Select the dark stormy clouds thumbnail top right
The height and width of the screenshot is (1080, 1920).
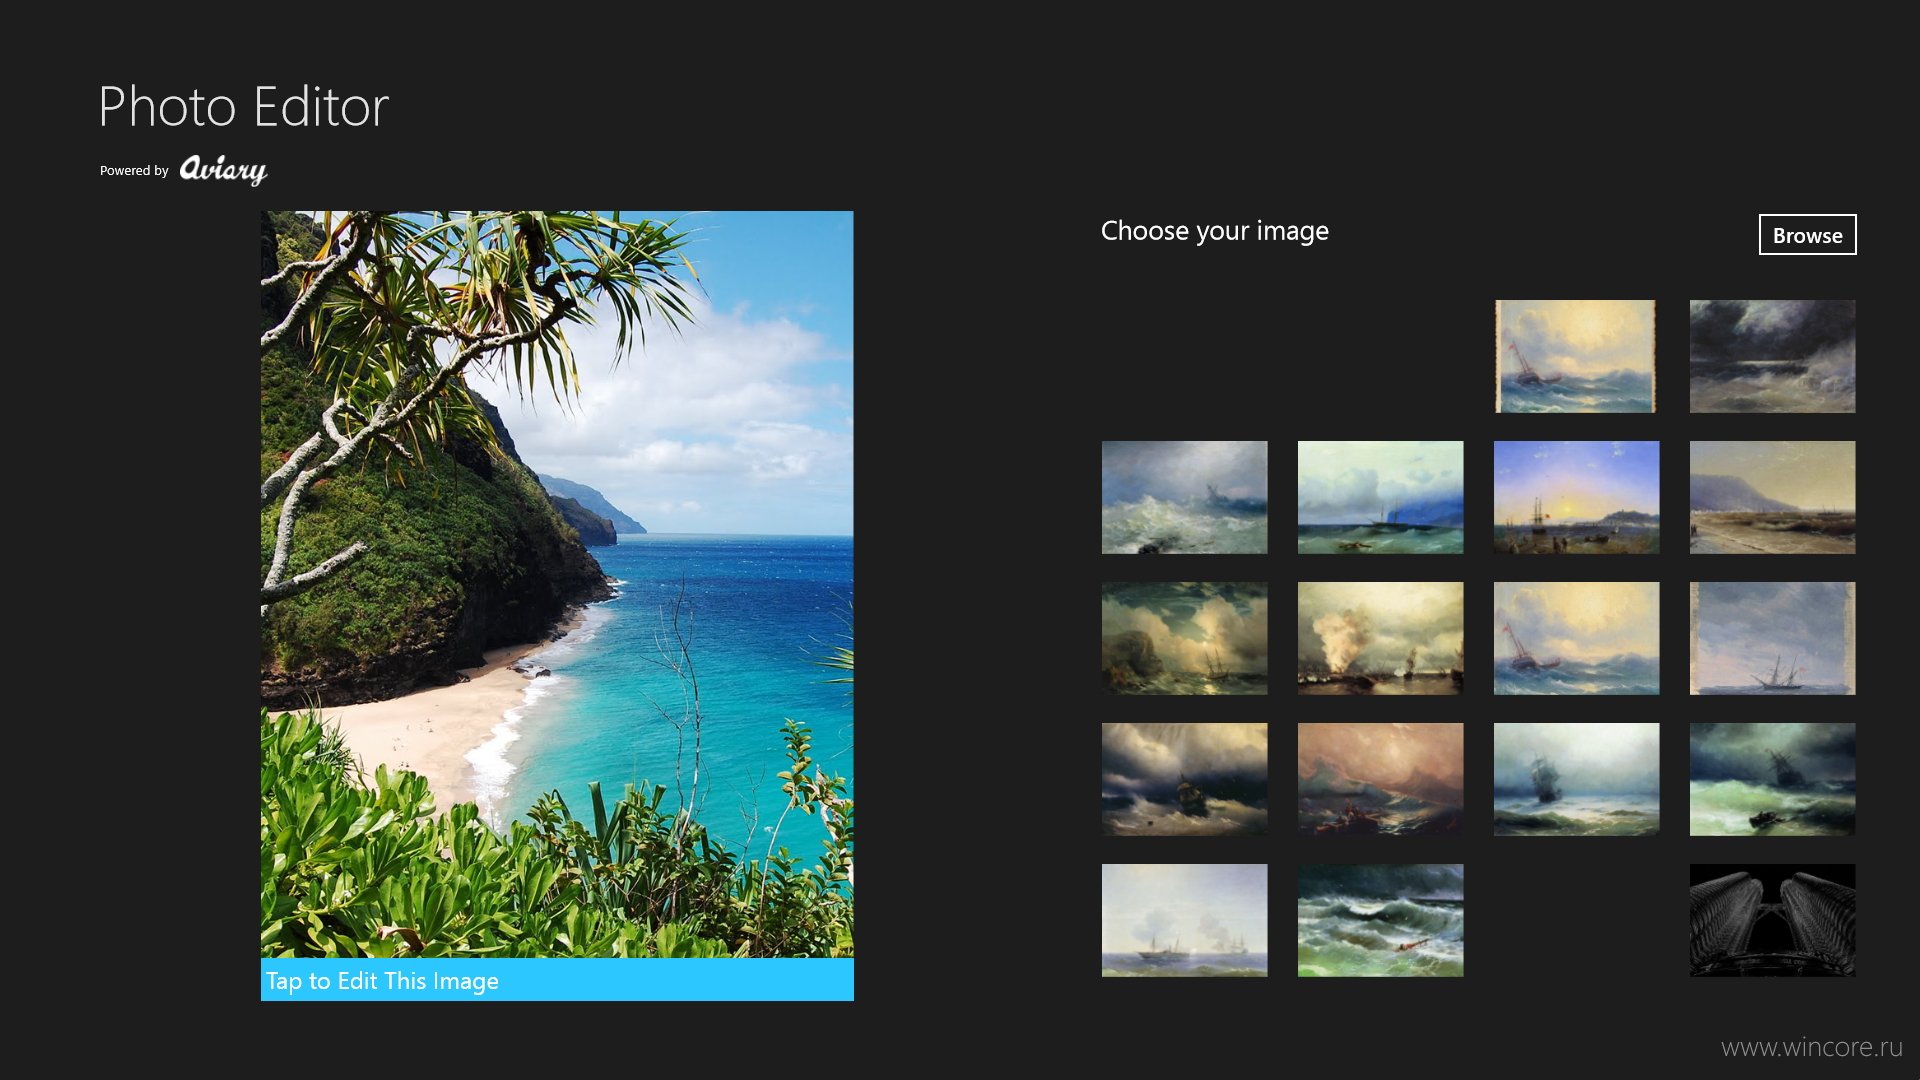coord(1772,356)
